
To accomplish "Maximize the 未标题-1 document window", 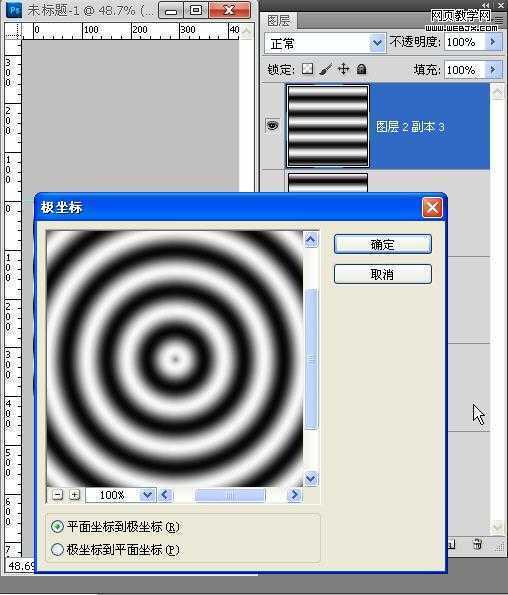I will (196, 10).
